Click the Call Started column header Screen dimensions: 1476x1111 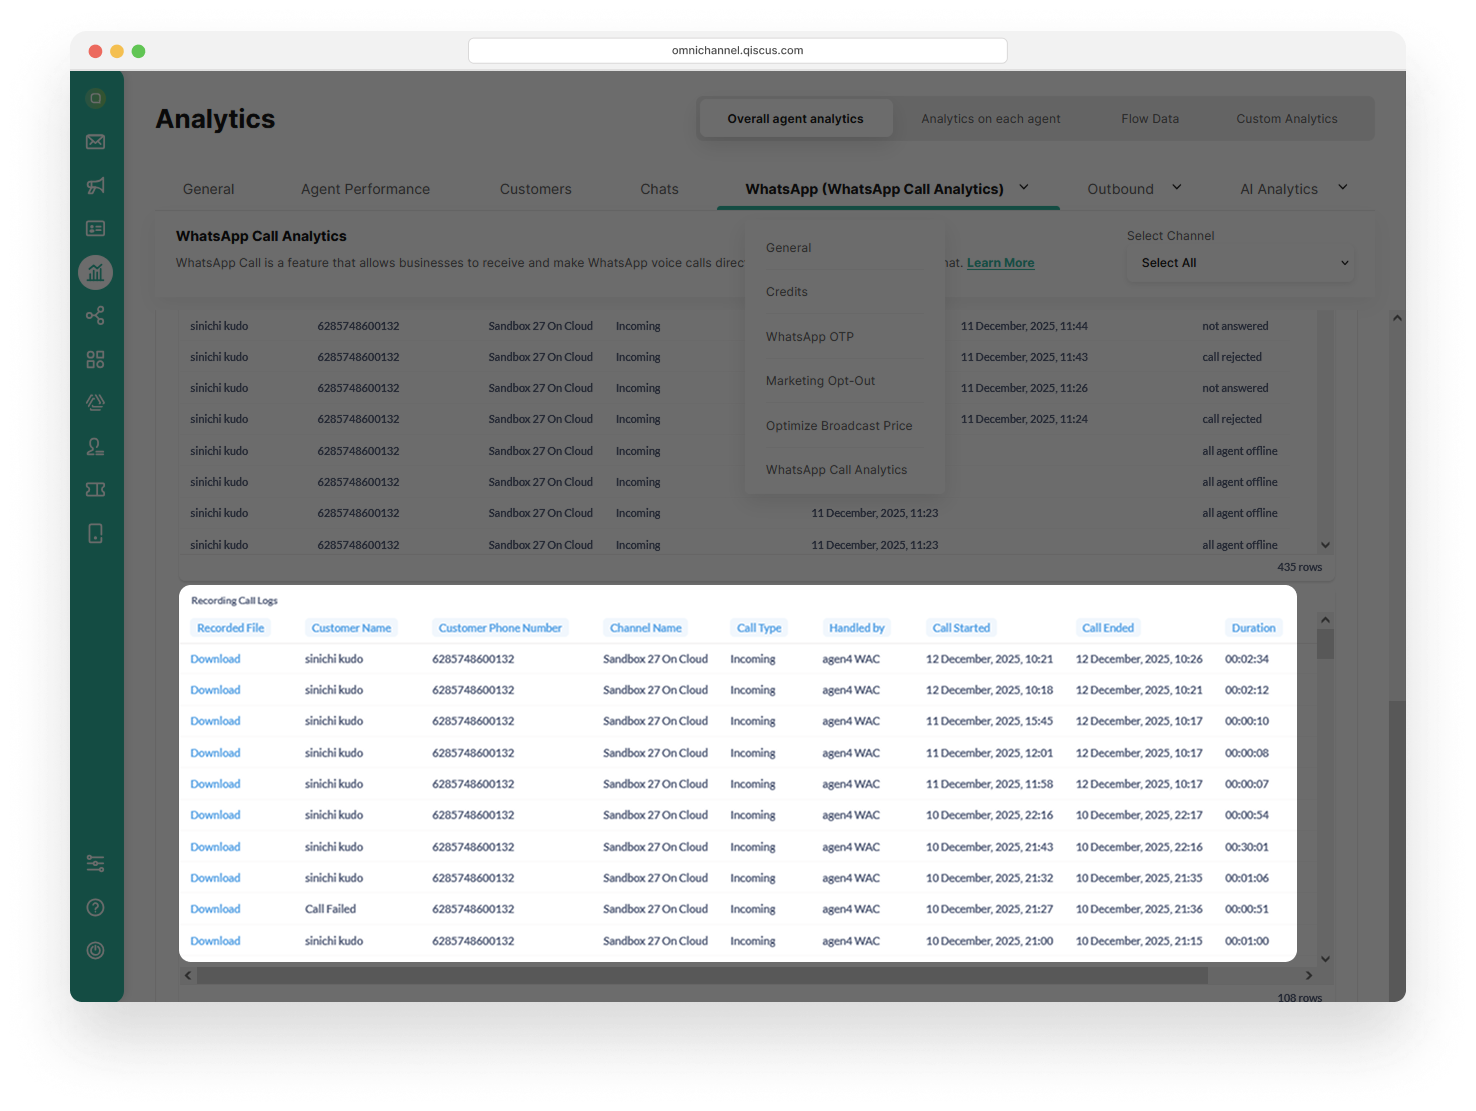(x=961, y=628)
